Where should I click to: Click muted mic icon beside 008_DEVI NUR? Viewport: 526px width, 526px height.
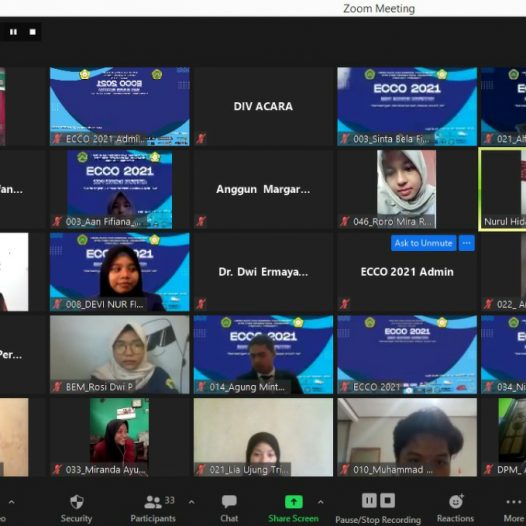tap(57, 304)
